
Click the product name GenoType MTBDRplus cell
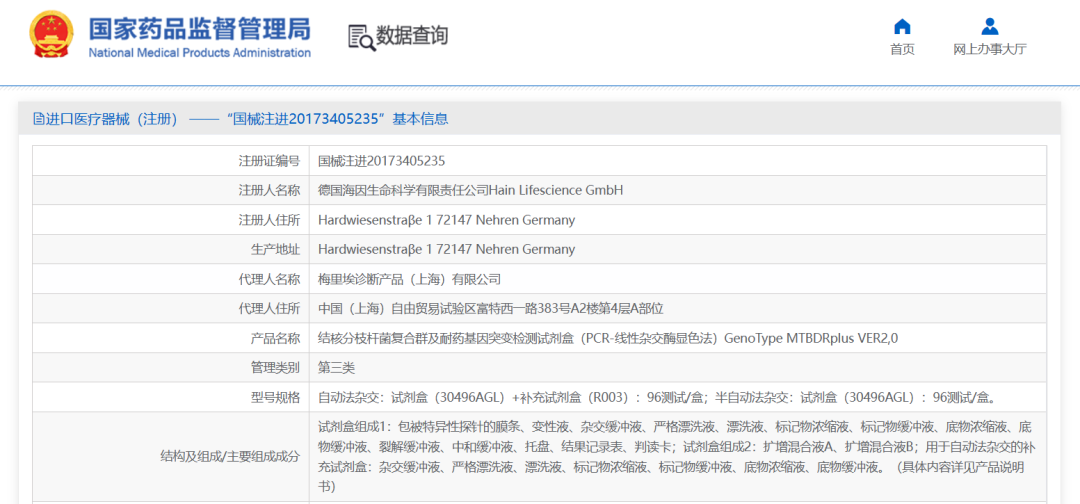point(608,338)
